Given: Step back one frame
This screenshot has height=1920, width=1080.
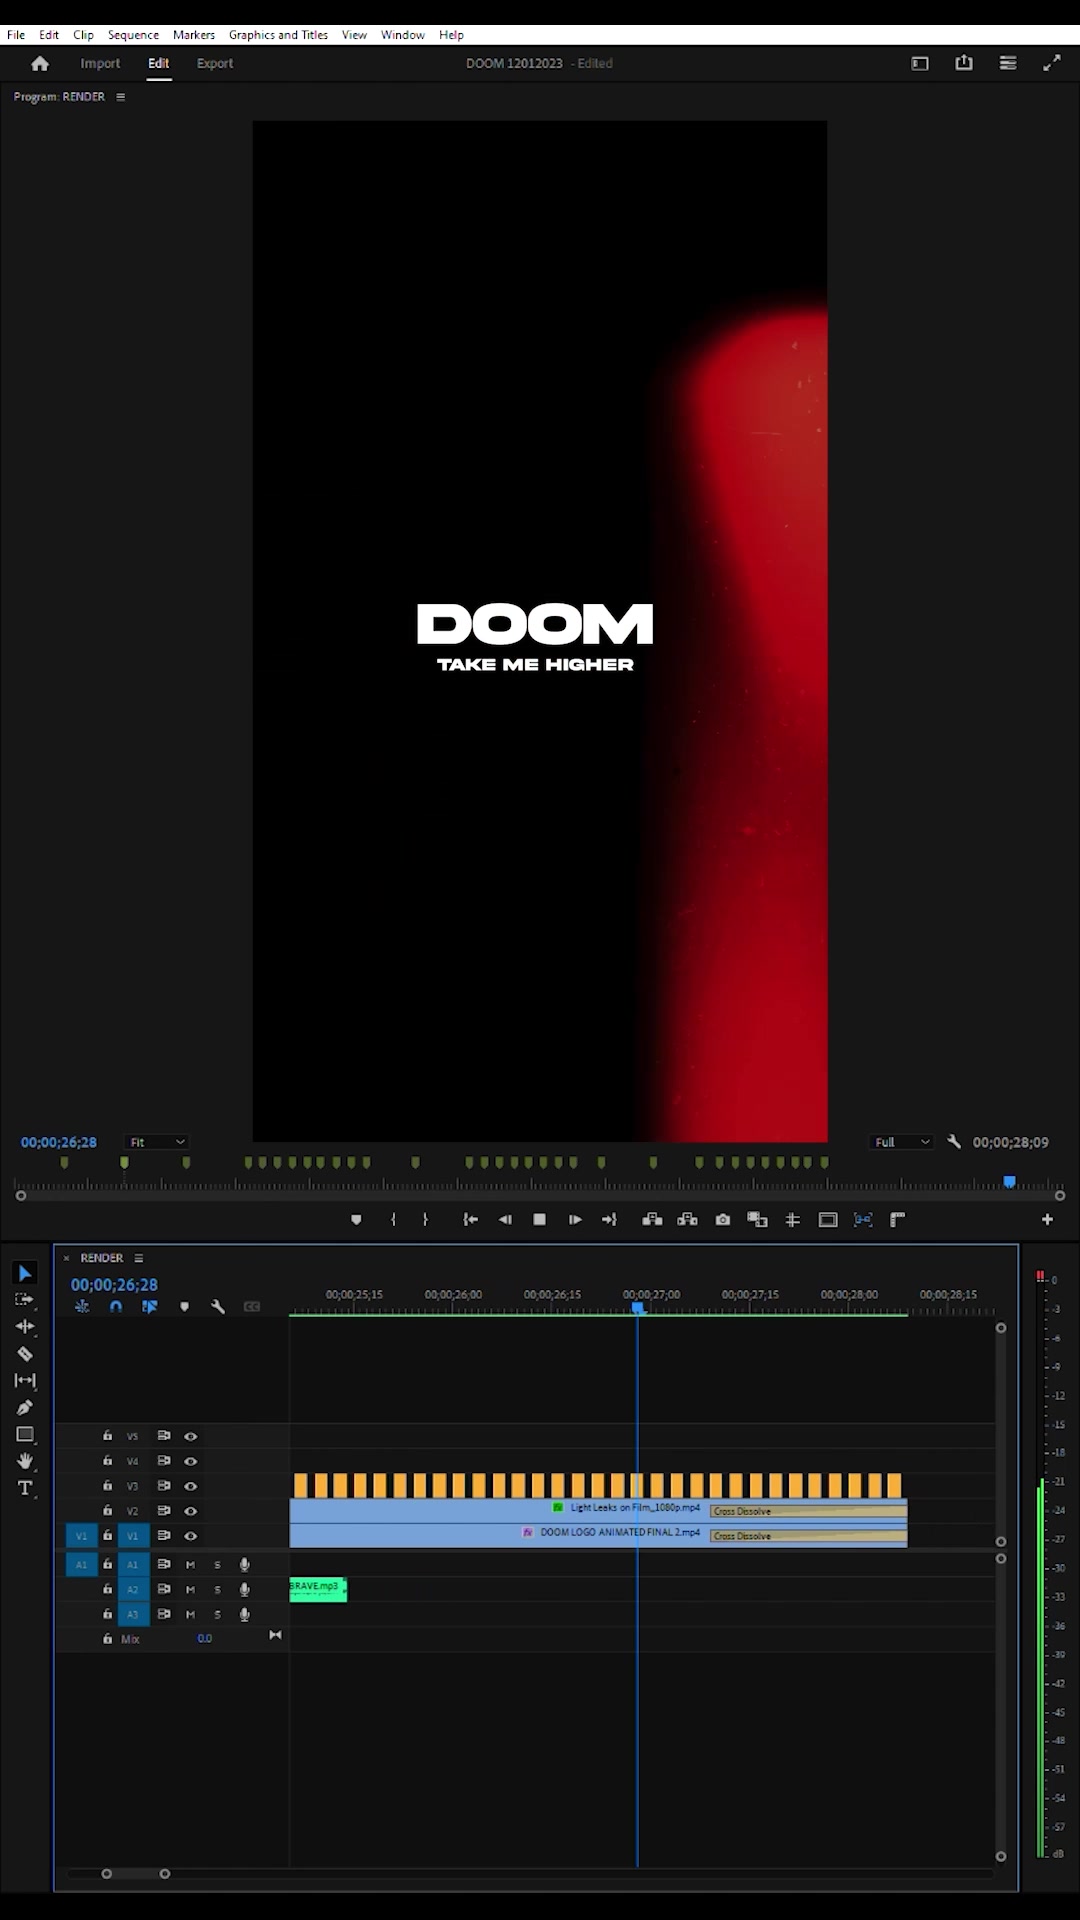Looking at the screenshot, I should [505, 1220].
